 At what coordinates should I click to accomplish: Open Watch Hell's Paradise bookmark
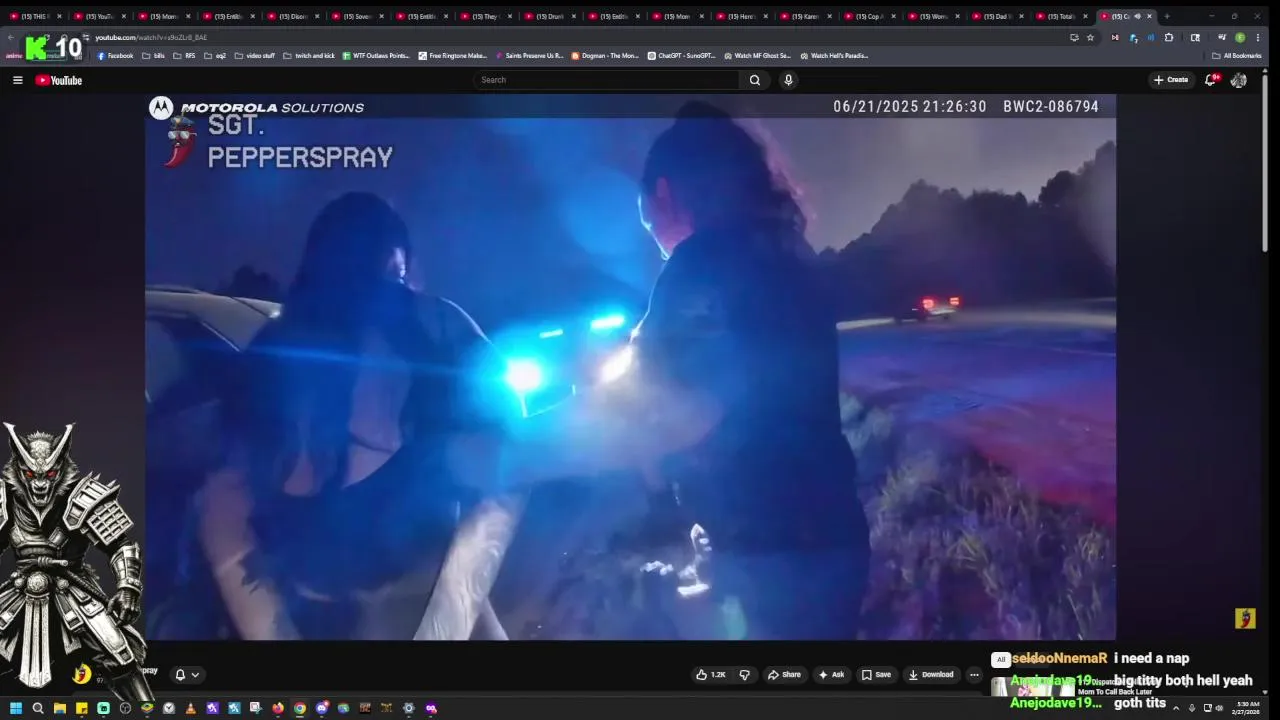click(x=834, y=56)
